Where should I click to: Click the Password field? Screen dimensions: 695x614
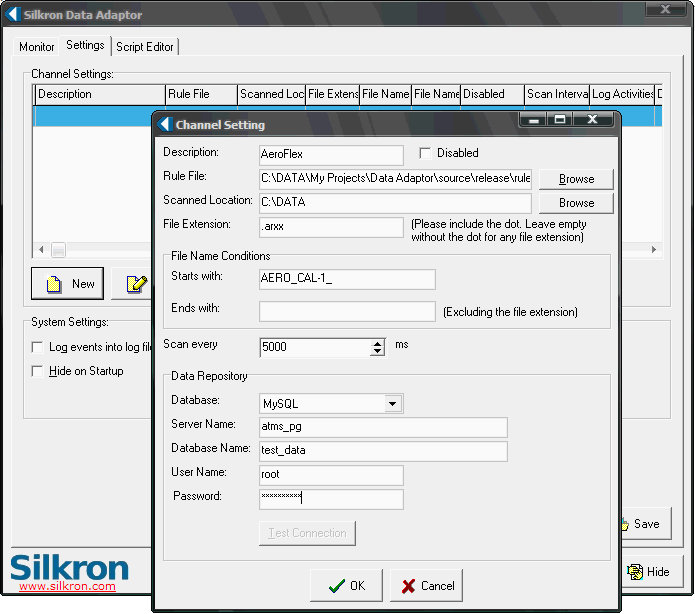click(x=332, y=499)
